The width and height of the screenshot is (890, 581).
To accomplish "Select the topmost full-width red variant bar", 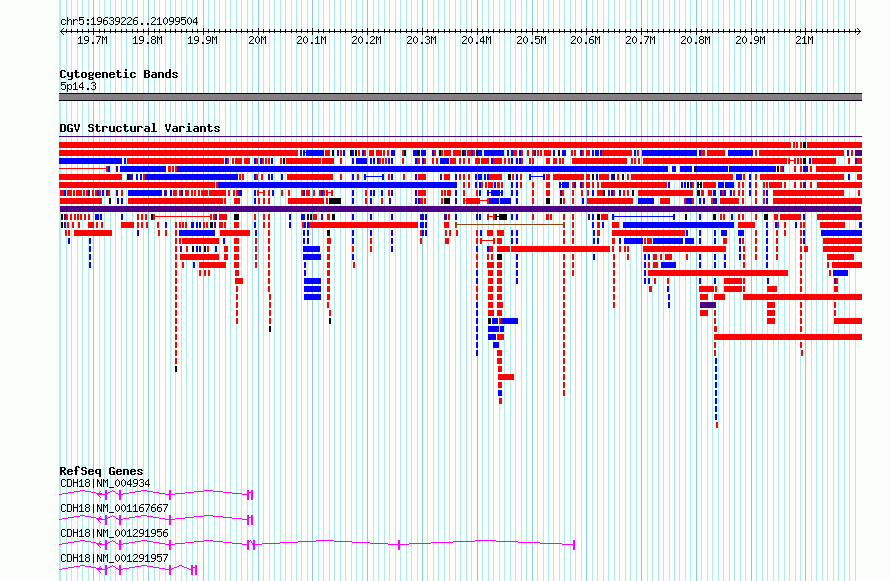I will (x=425, y=145).
